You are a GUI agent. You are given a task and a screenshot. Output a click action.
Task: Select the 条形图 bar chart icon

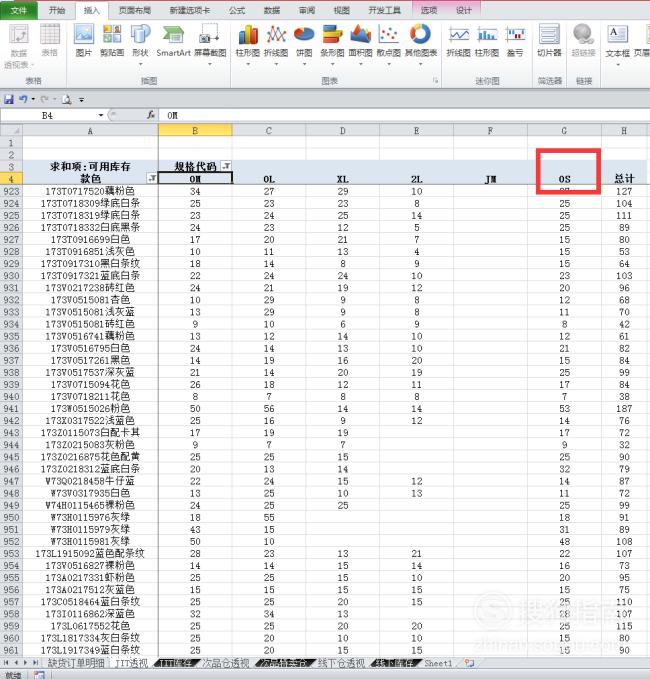pyautogui.click(x=332, y=43)
